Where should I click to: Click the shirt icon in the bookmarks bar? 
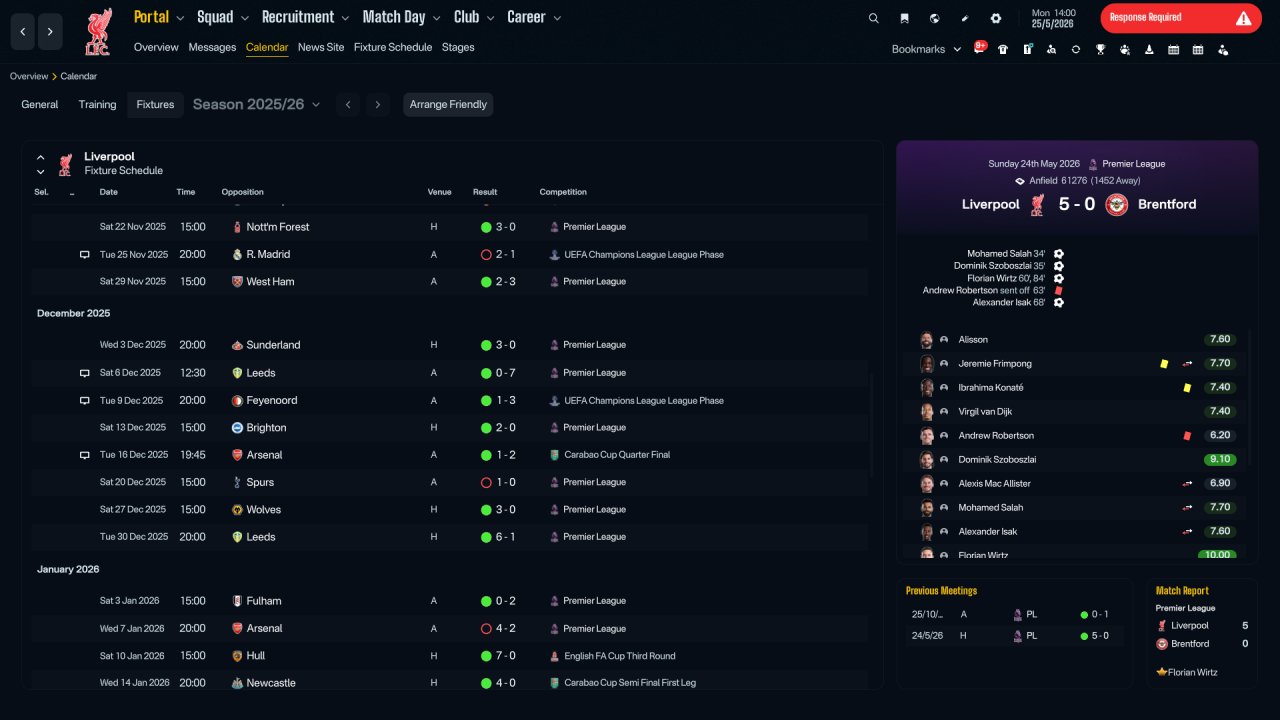pos(1003,49)
